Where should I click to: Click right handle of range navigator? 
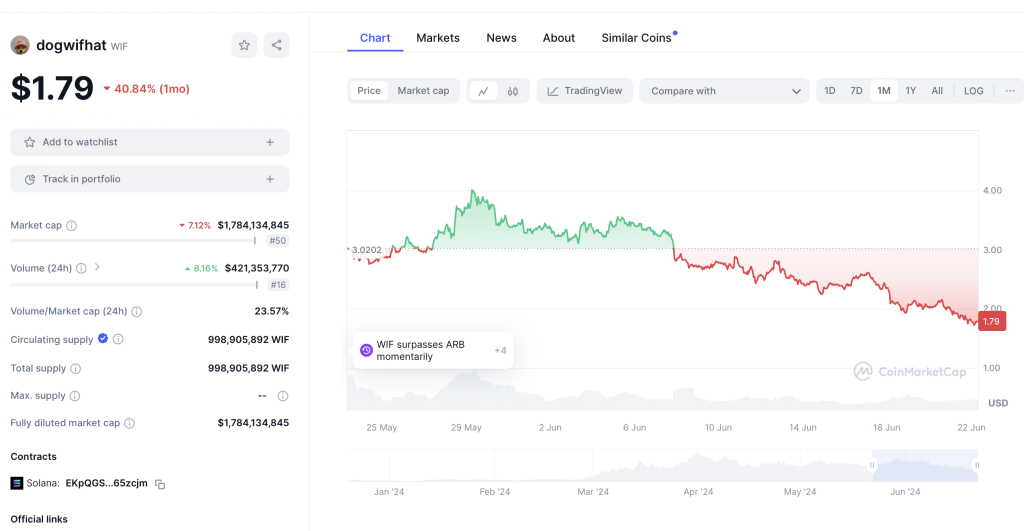(x=977, y=466)
